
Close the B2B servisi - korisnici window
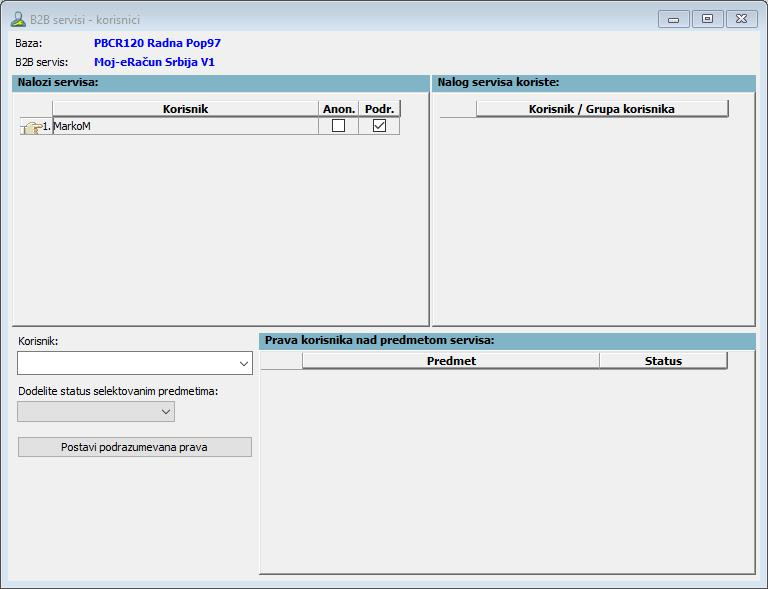coord(741,19)
